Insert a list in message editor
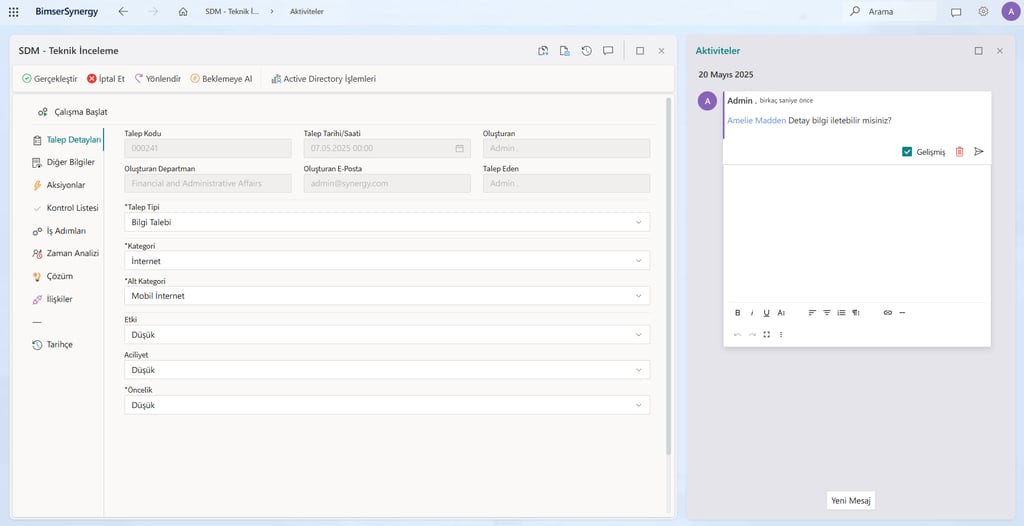1024x526 pixels. [x=841, y=313]
